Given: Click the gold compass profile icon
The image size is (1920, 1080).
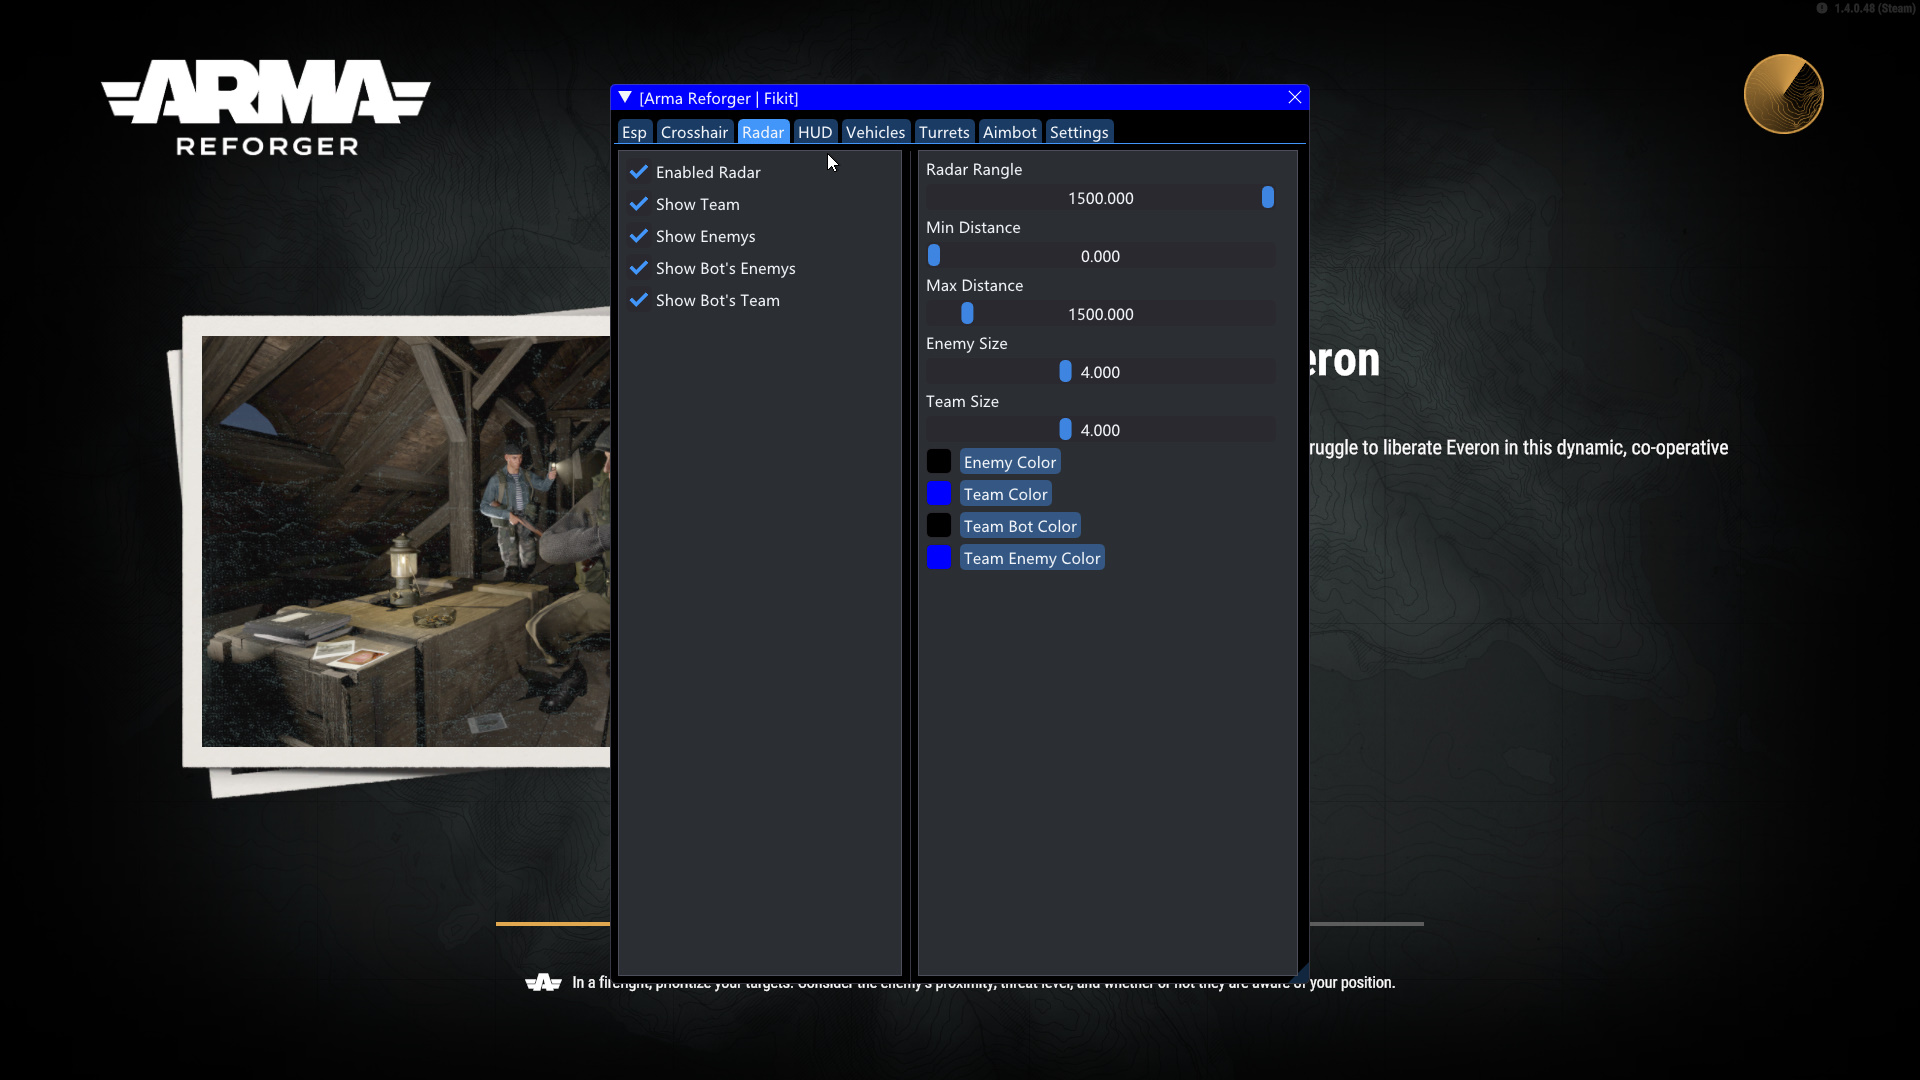Looking at the screenshot, I should pyautogui.click(x=1783, y=94).
